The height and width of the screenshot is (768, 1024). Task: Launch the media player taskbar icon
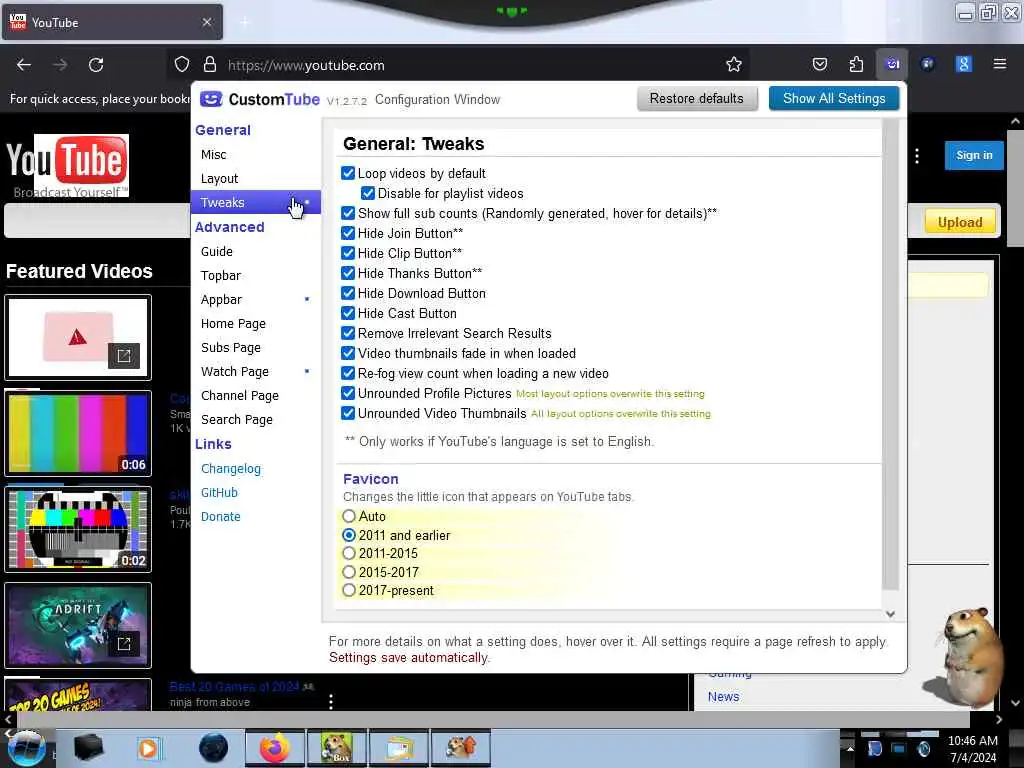(148, 748)
